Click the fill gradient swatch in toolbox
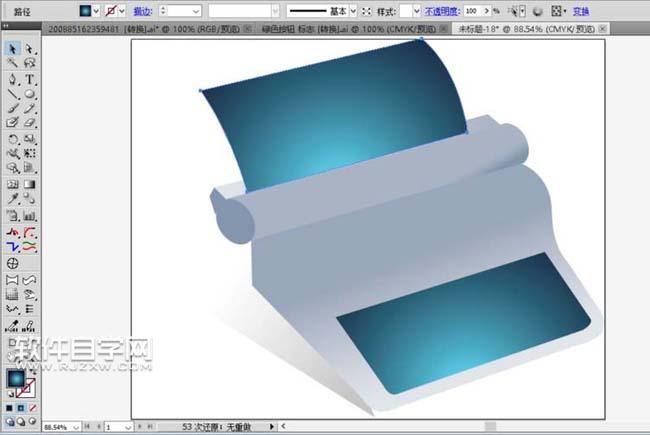The image size is (650, 435). (x=16, y=378)
